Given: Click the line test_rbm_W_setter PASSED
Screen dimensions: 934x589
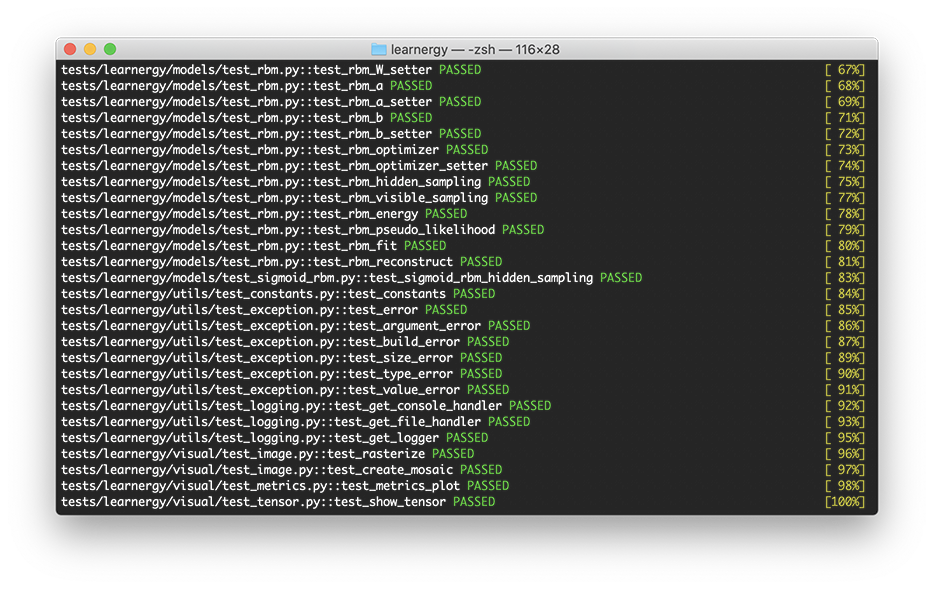Looking at the screenshot, I should (271, 70).
